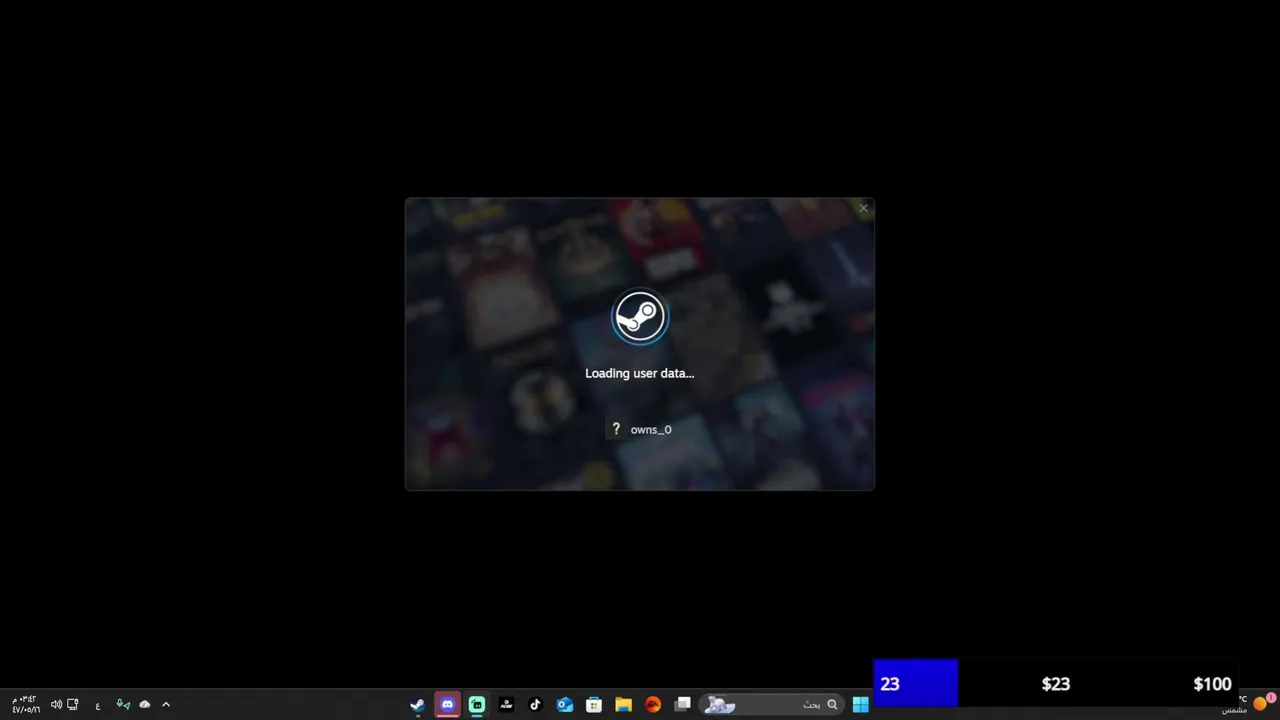Screen dimensions: 1280x720
Task: Open the green app beside Discord on the taskbar
Action: [x=477, y=705]
